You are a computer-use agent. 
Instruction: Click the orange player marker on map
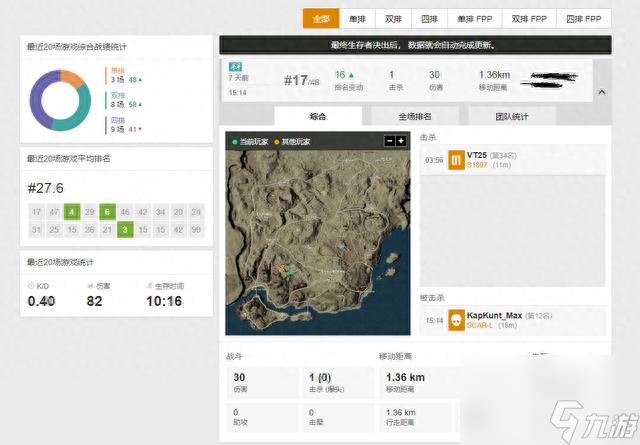(x=281, y=269)
